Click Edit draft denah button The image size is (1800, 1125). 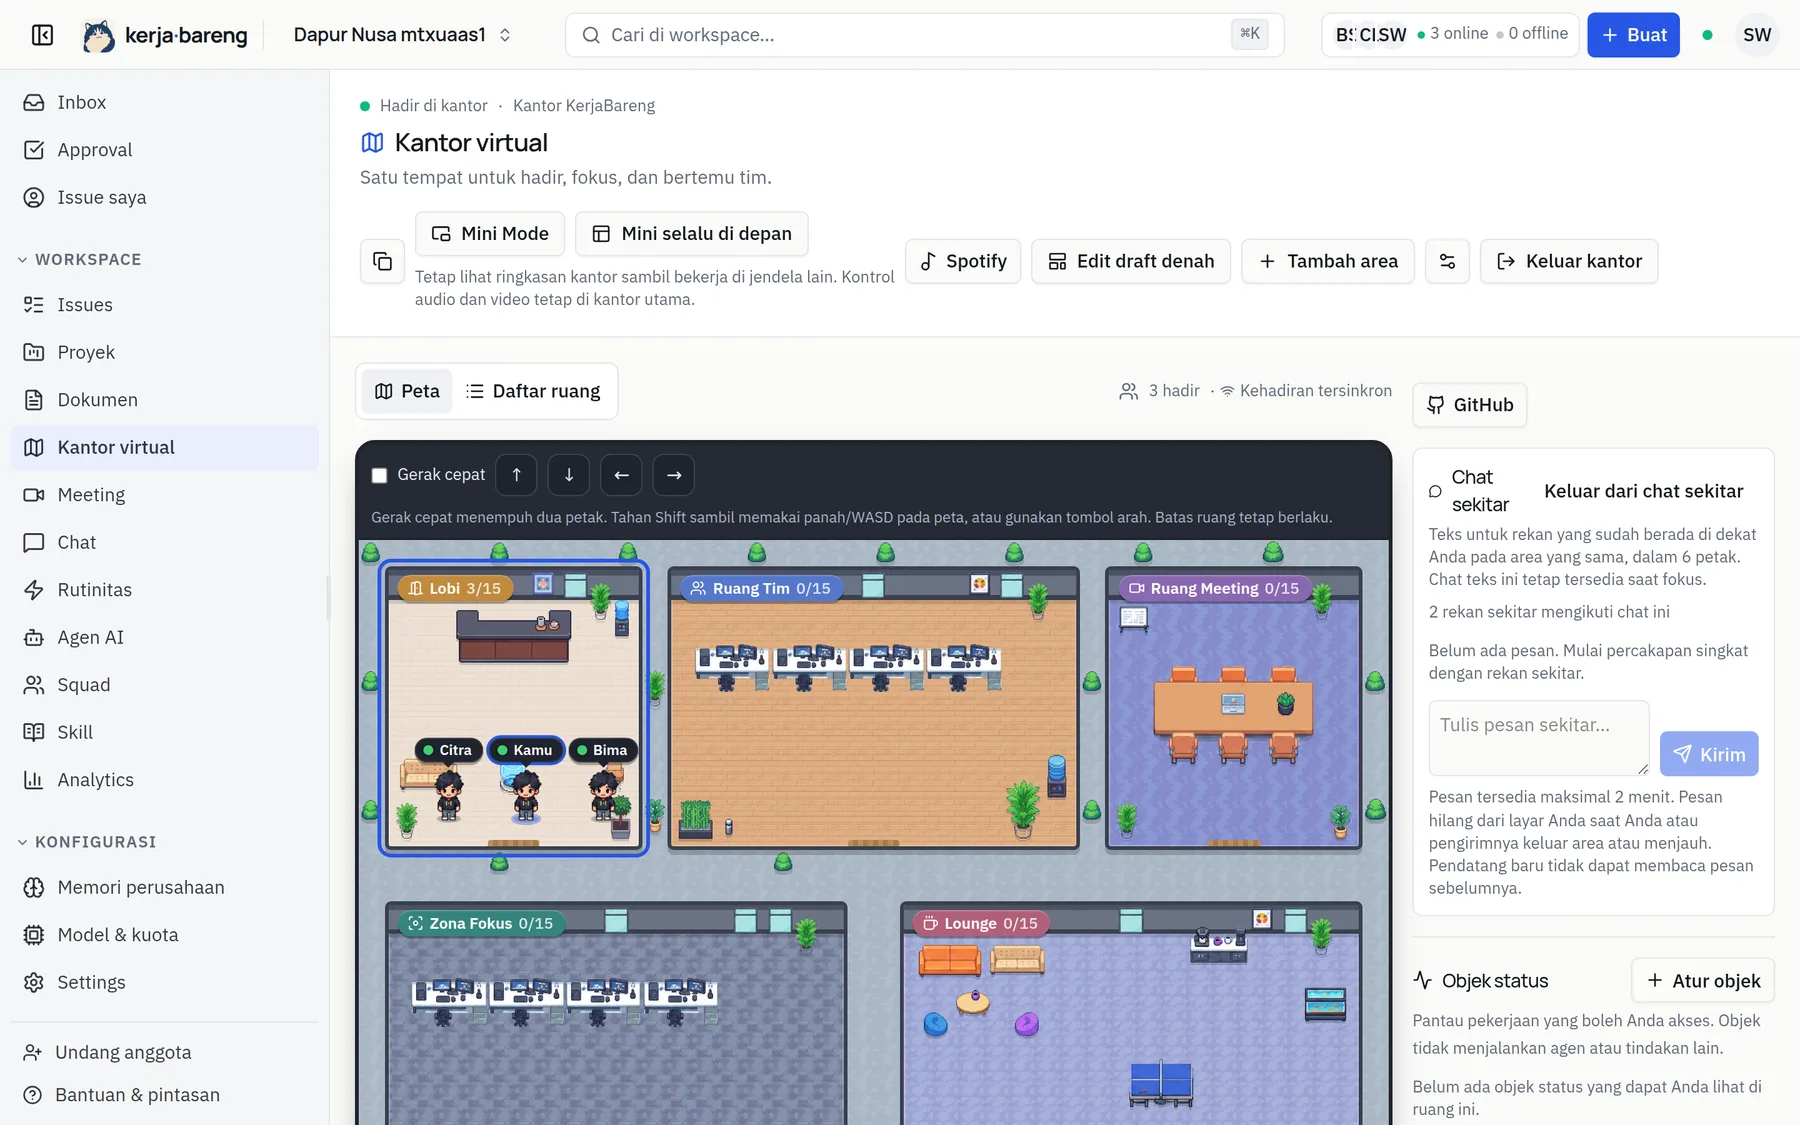(x=1131, y=261)
